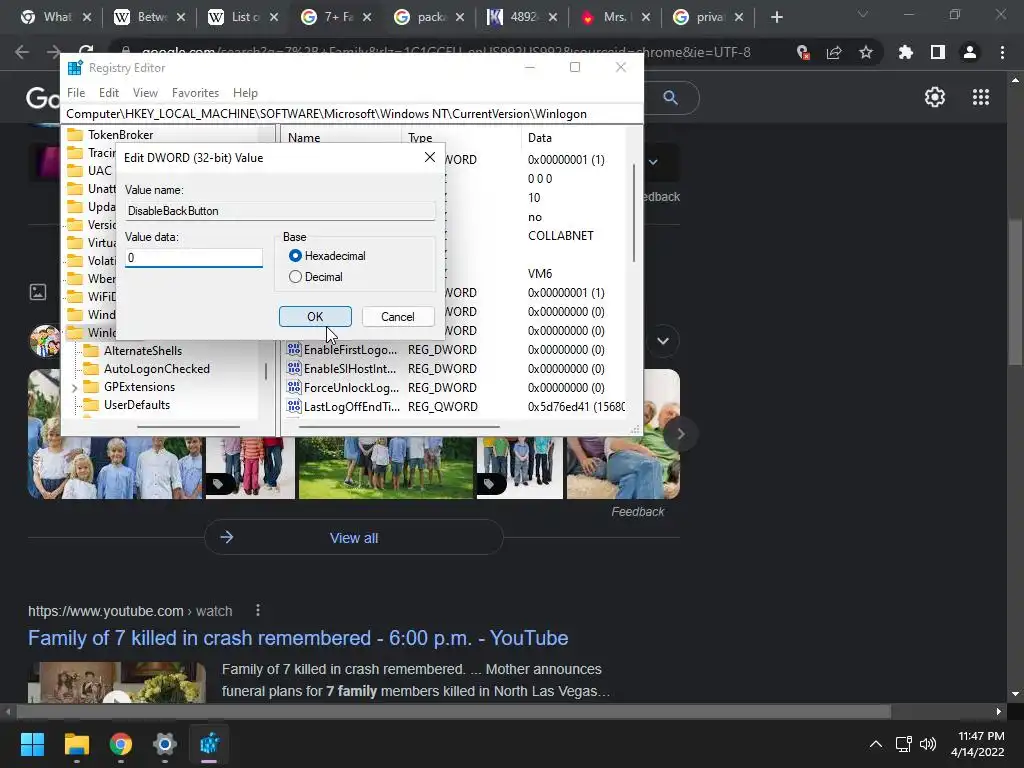Go back in Chrome

click(x=22, y=52)
